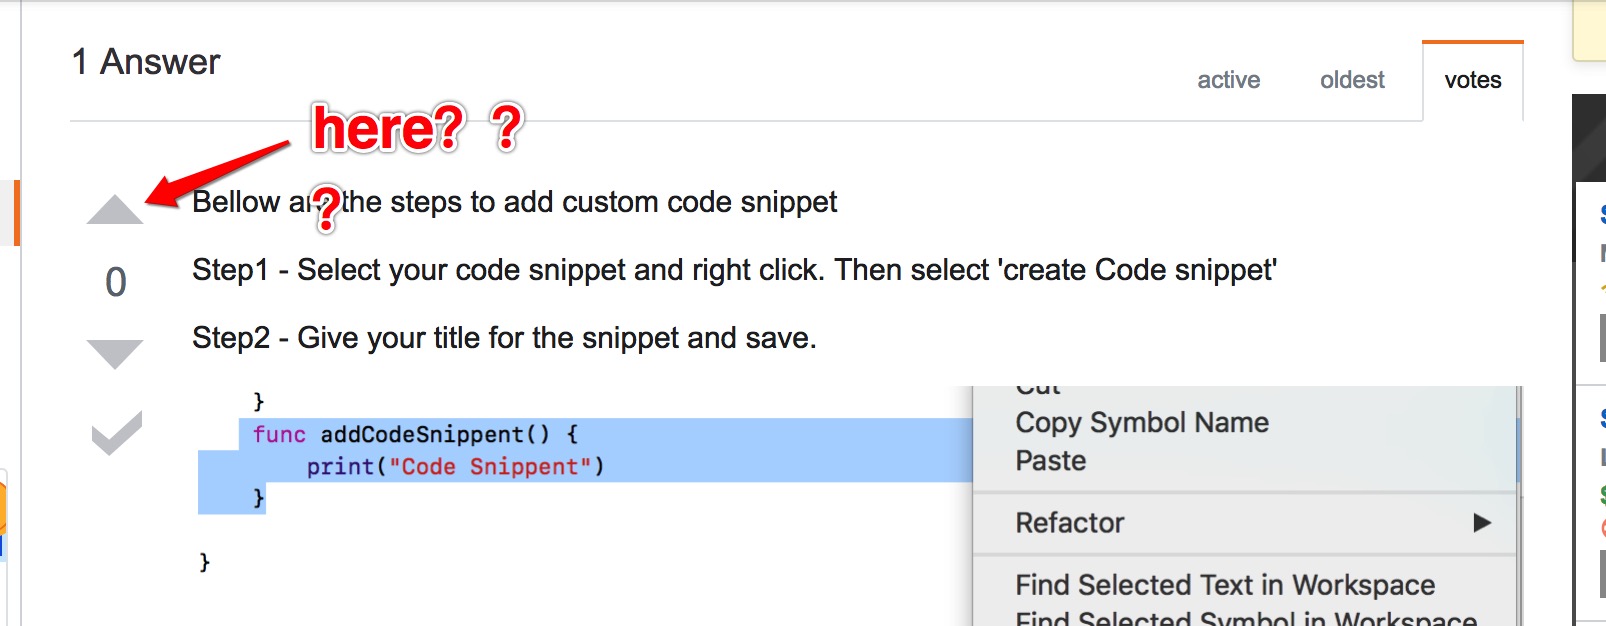This screenshot has height=626, width=1606.
Task: Click the answer's vote count of 0
Action: (116, 282)
